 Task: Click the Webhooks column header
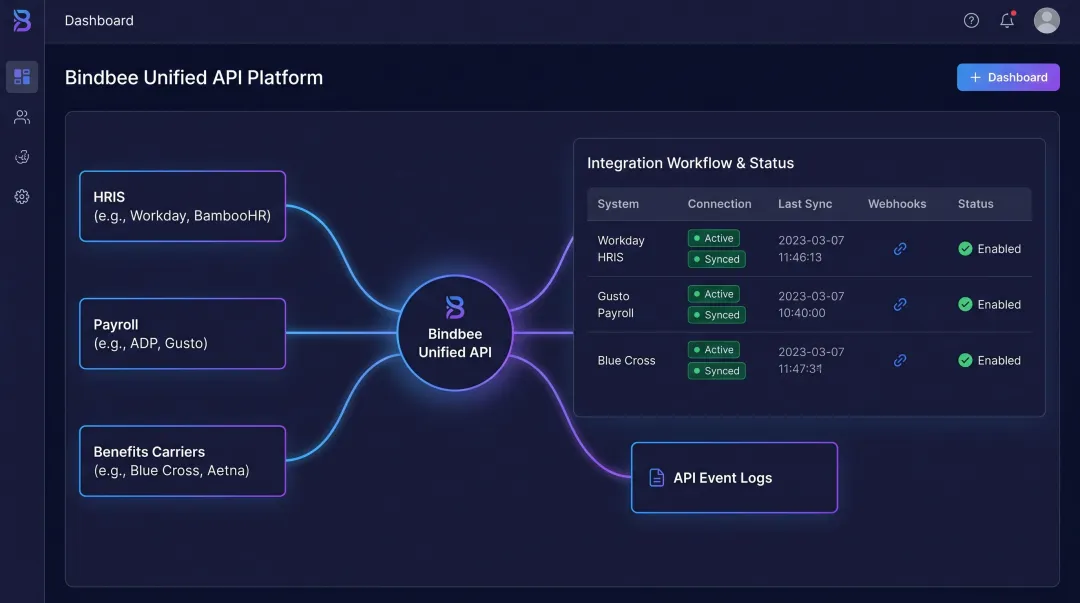tap(897, 204)
